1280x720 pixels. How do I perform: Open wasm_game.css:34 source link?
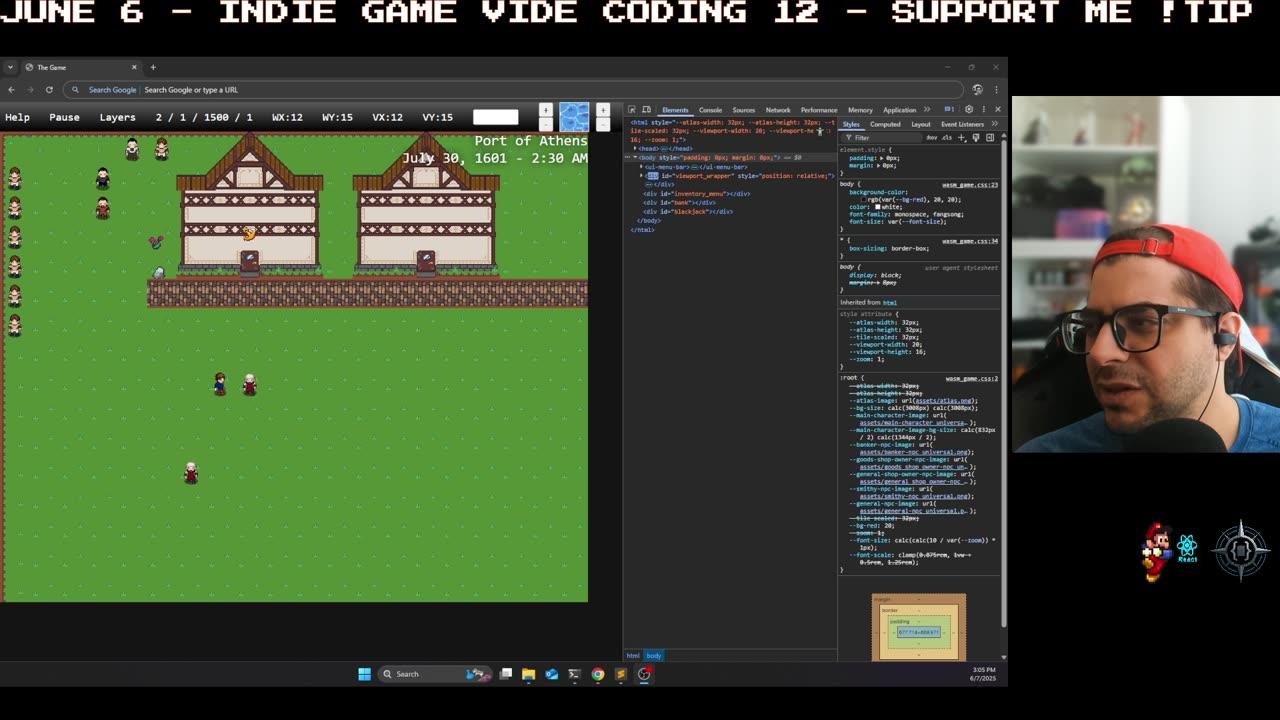coord(969,241)
